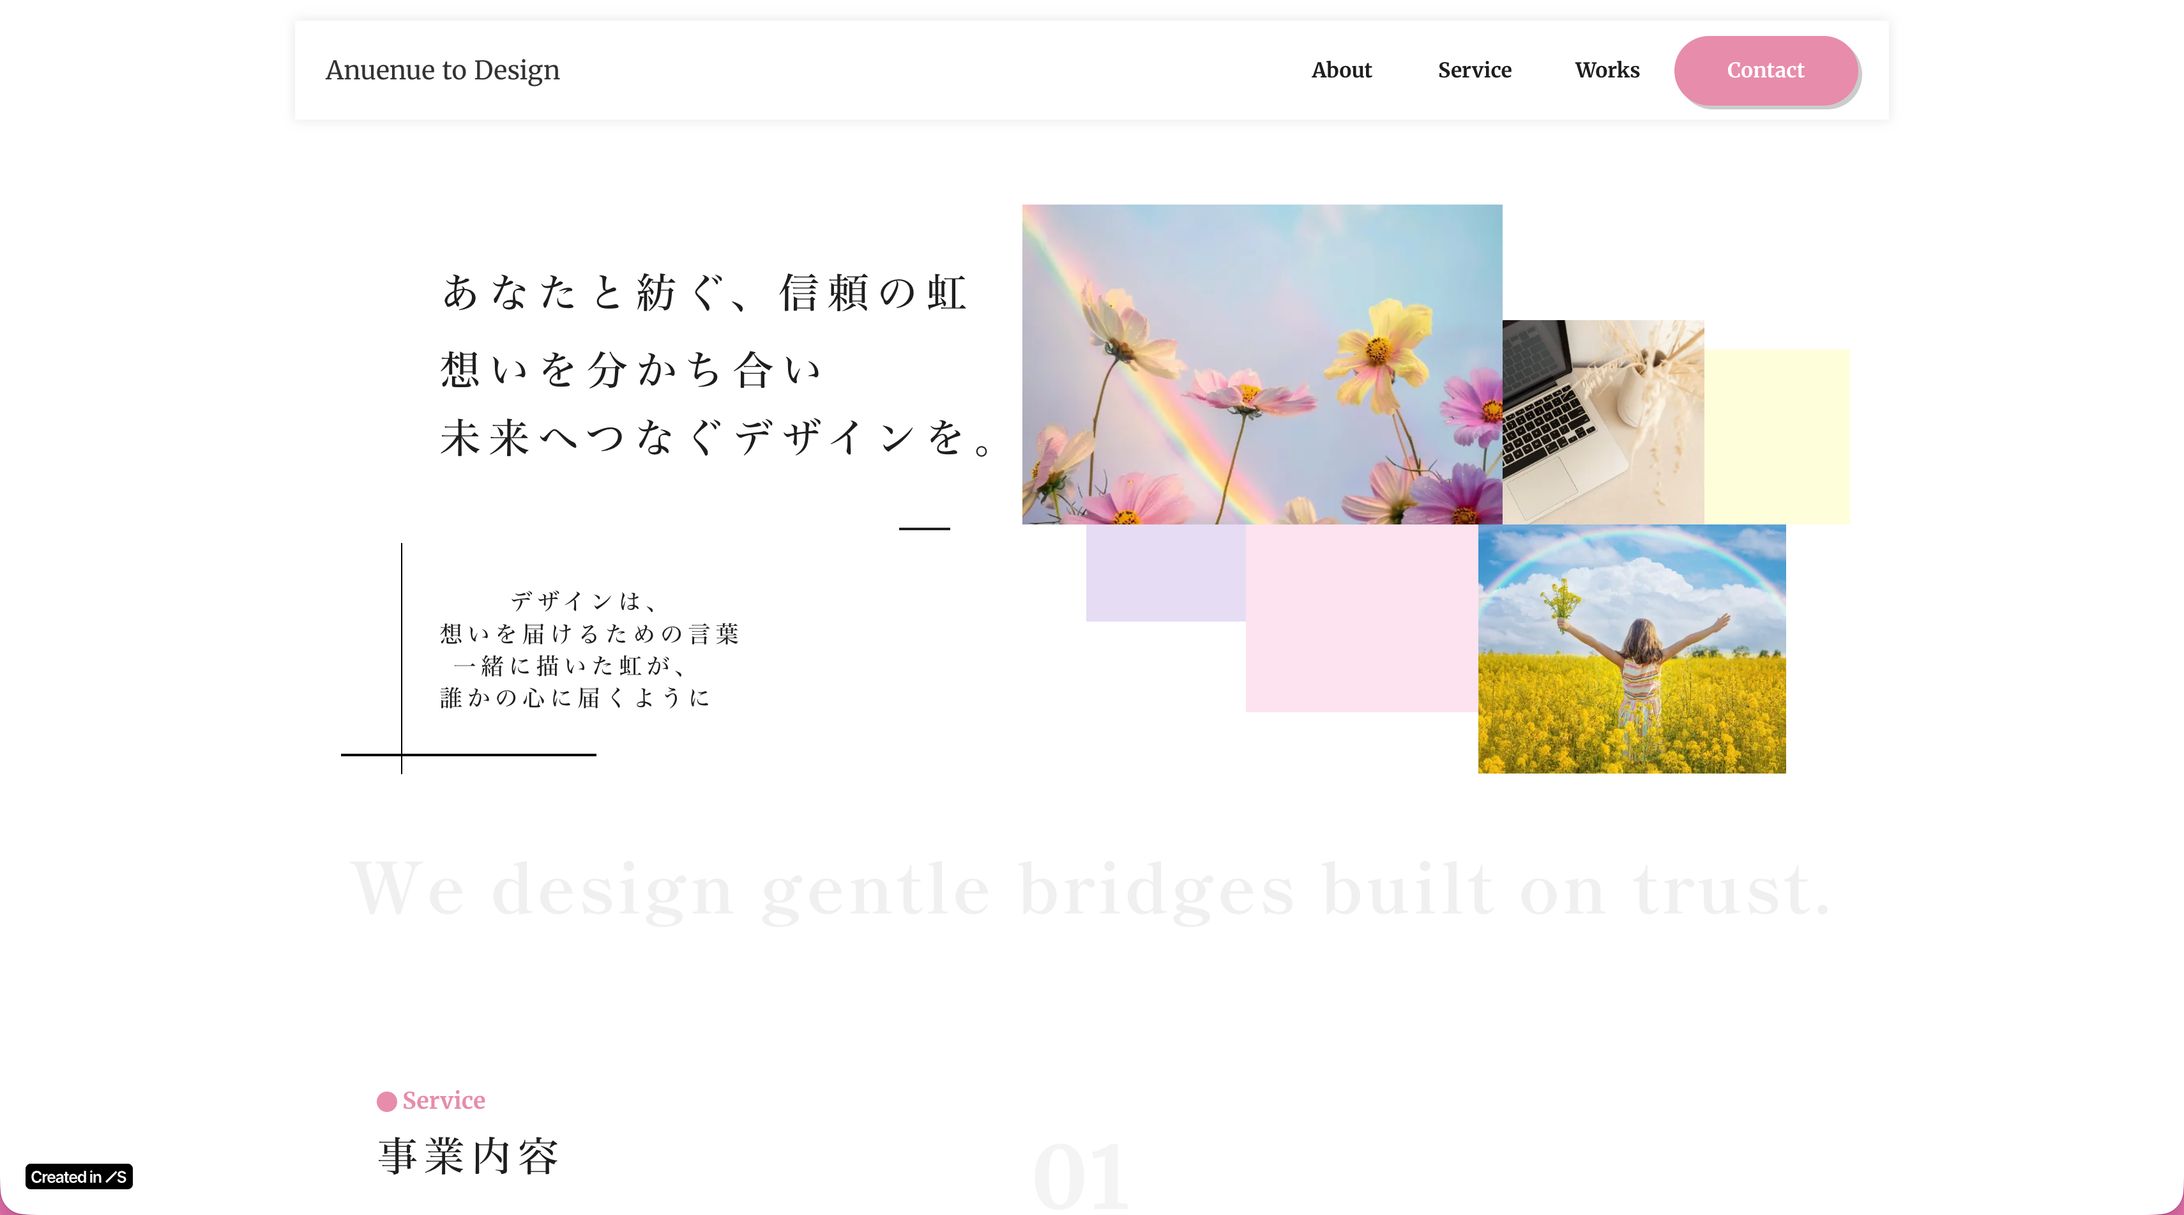This screenshot has height=1215, width=2184.
Task: Click the pale yellow color block
Action: 1777,436
